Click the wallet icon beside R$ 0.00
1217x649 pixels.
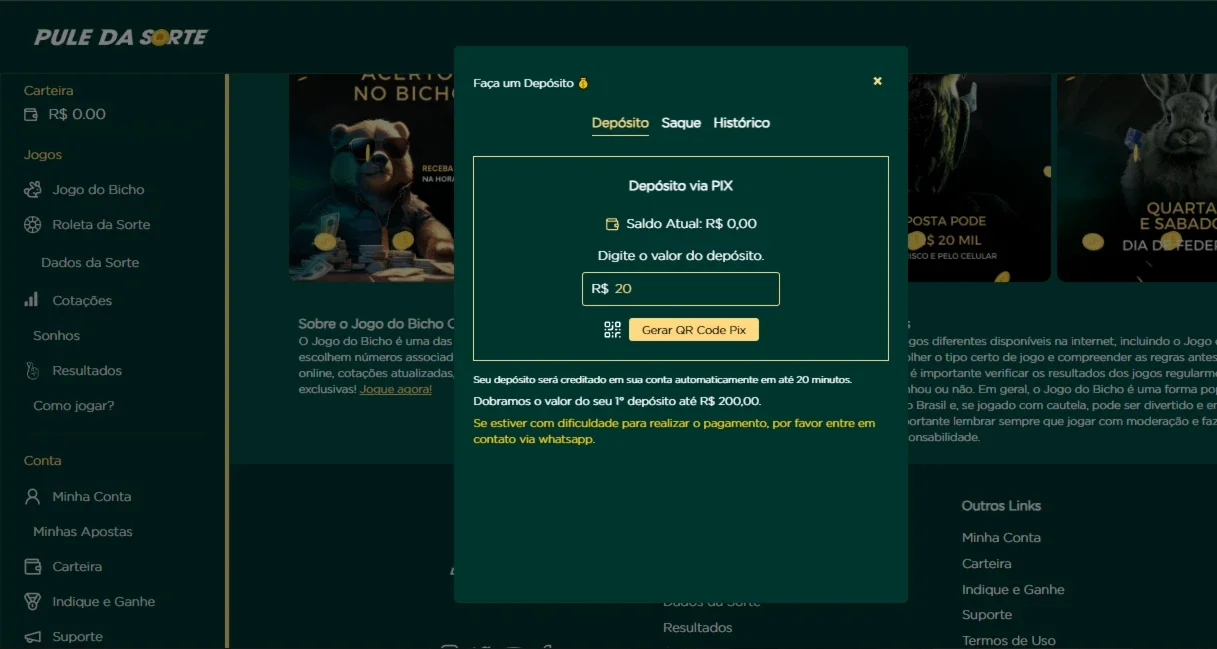(x=31, y=114)
